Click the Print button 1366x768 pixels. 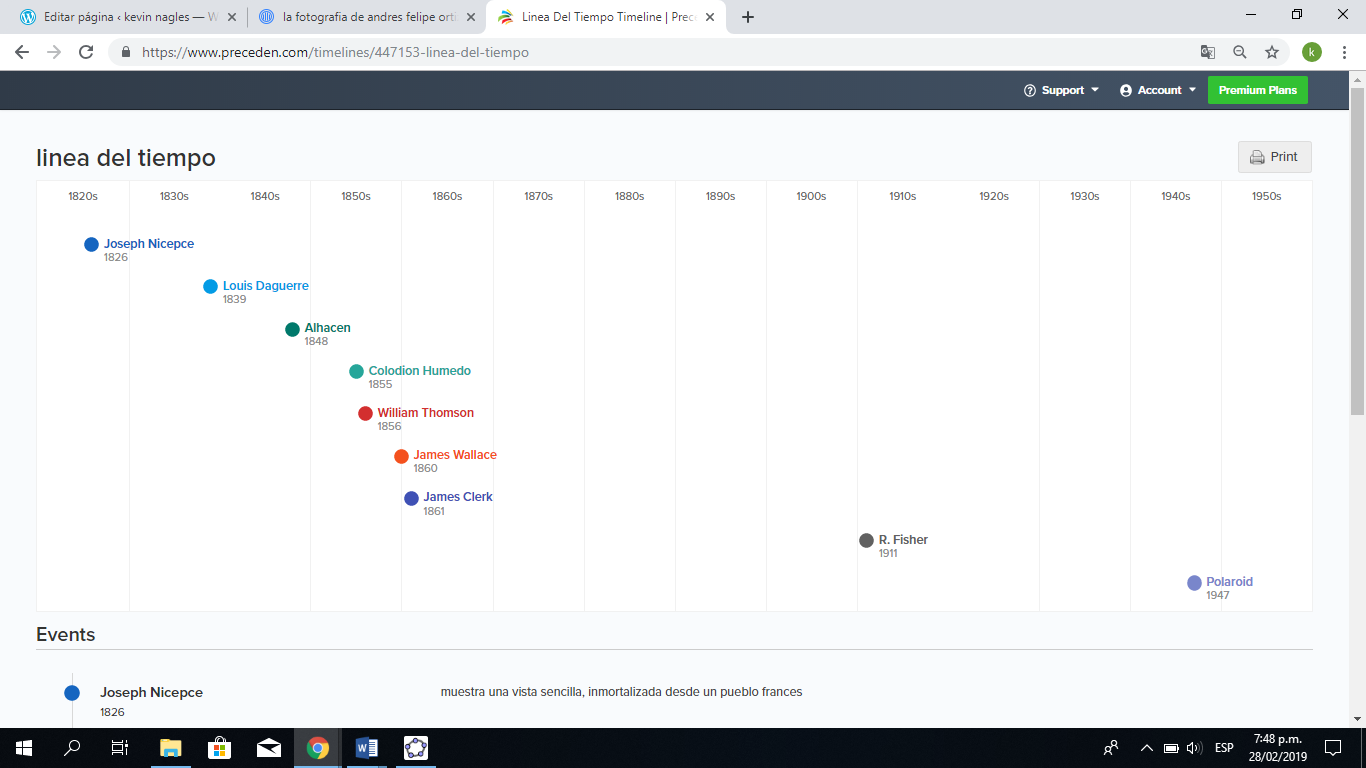pos(1275,157)
